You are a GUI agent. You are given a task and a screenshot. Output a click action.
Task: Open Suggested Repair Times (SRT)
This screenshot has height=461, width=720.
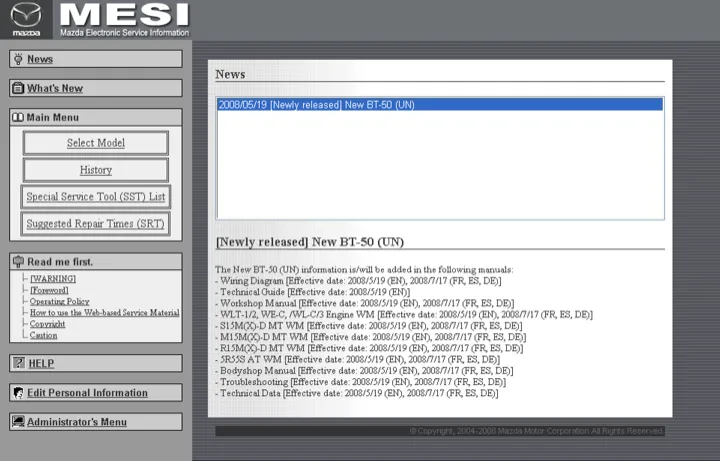tap(96, 224)
